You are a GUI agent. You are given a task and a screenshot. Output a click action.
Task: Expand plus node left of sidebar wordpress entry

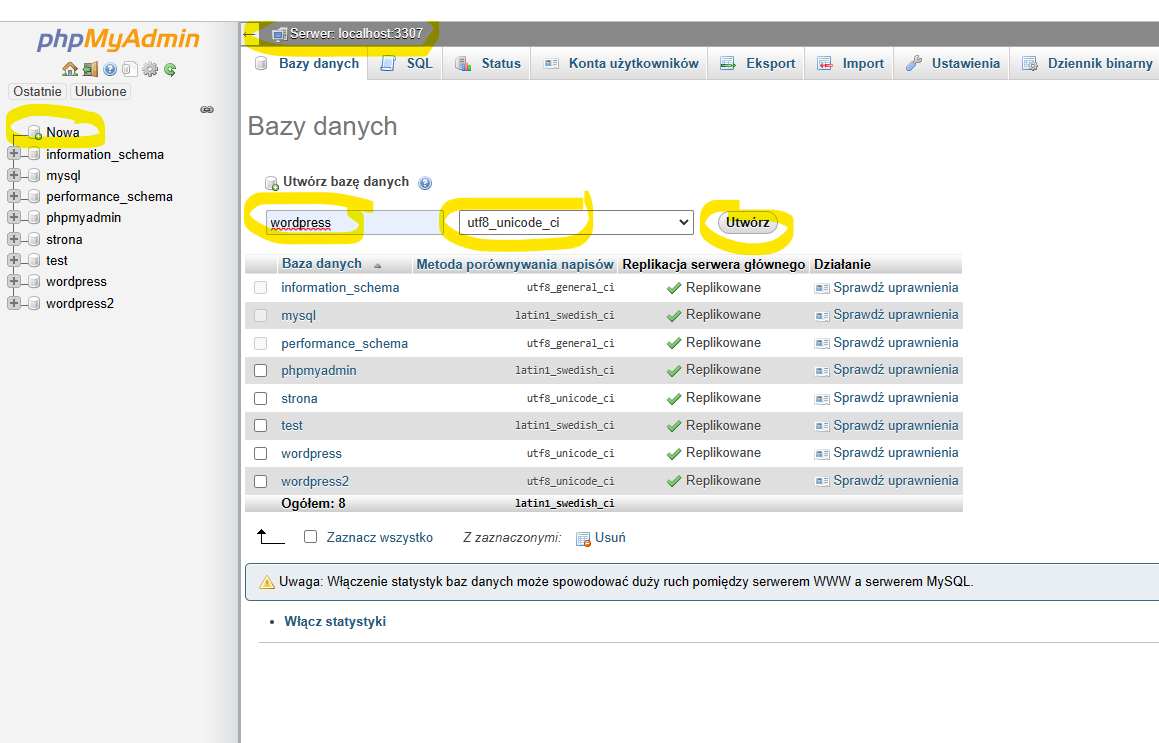pyautogui.click(x=13, y=281)
